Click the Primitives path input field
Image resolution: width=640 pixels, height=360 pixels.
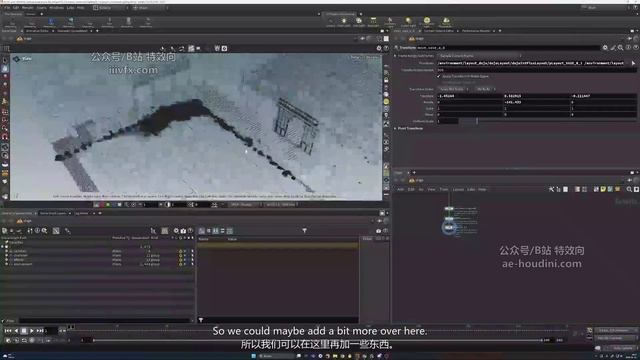[531, 63]
